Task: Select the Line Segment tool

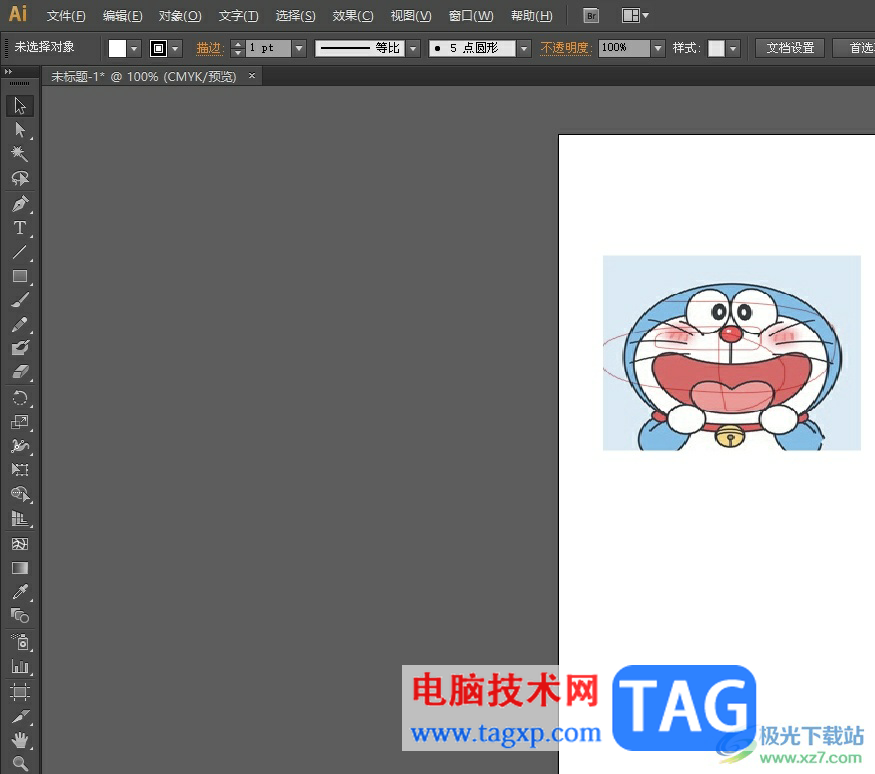Action: [x=20, y=252]
